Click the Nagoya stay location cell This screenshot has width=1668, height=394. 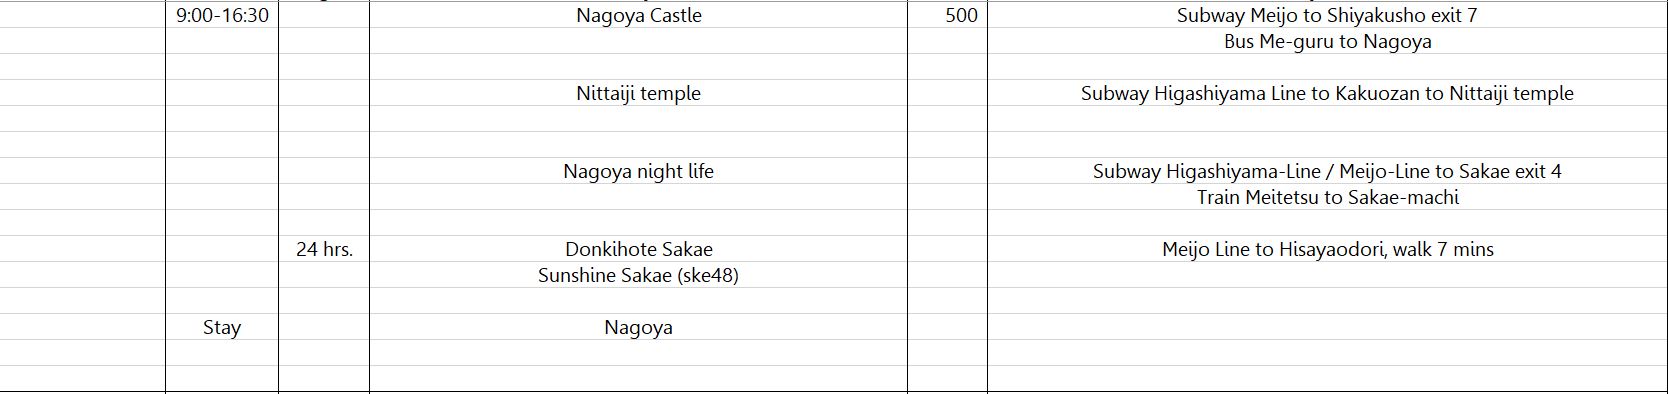coord(638,327)
